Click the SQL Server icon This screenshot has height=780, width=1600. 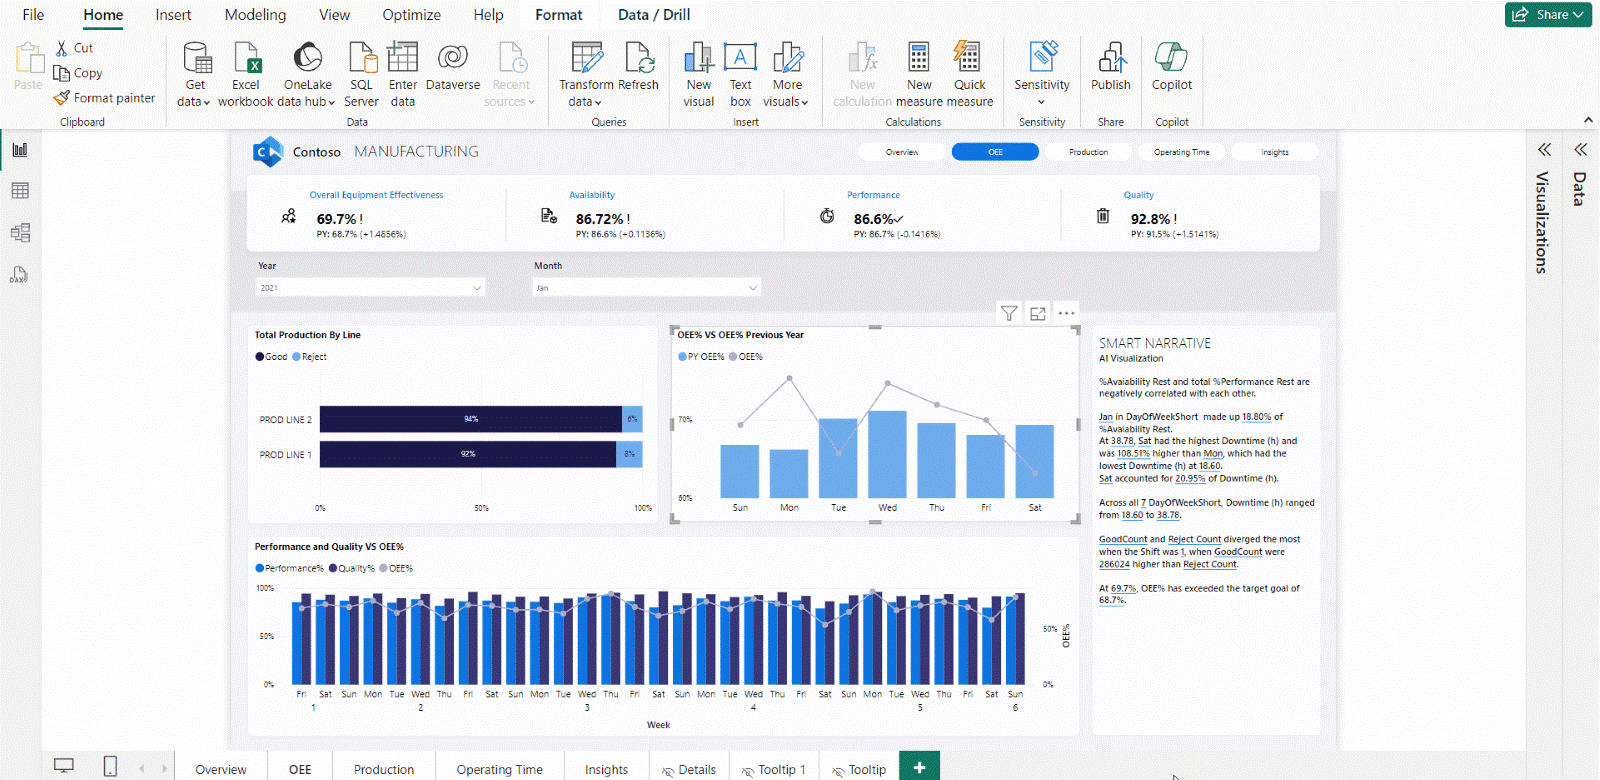pos(361,58)
